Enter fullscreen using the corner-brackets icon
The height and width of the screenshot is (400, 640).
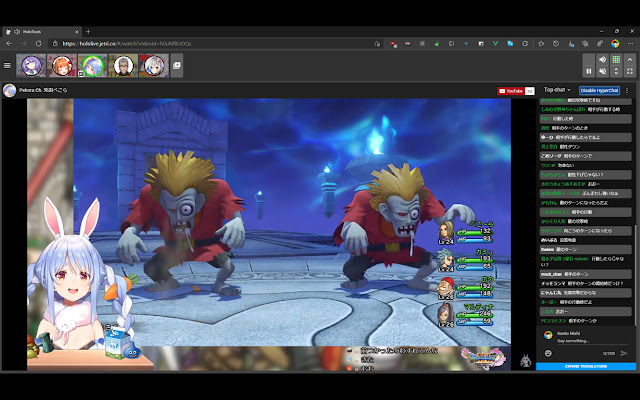[x=630, y=71]
